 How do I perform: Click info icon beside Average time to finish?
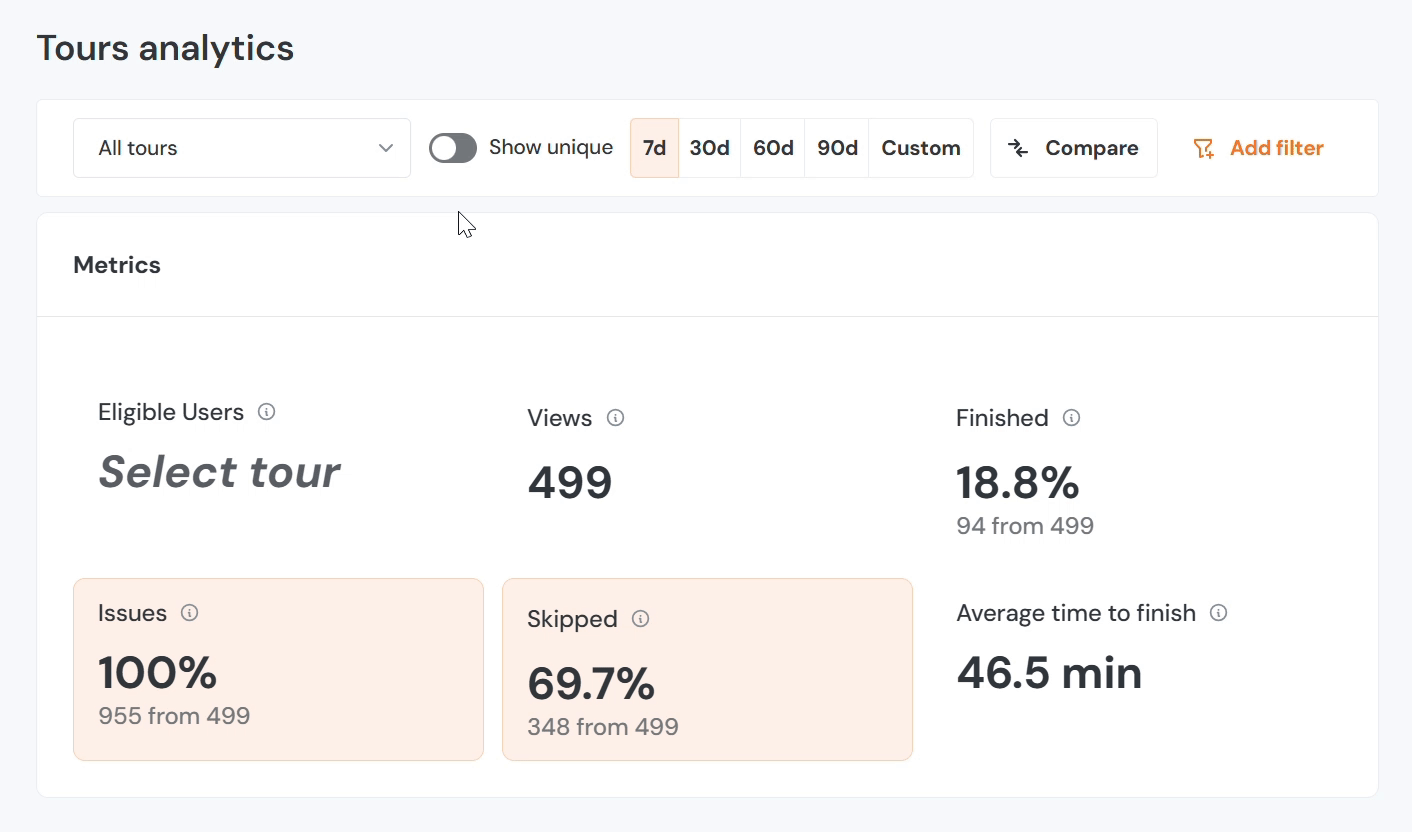(1218, 613)
